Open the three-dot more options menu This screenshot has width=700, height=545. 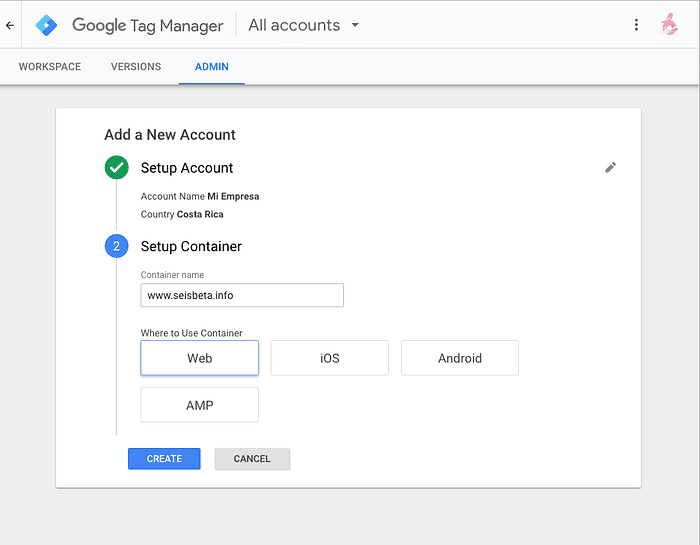pyautogui.click(x=636, y=25)
